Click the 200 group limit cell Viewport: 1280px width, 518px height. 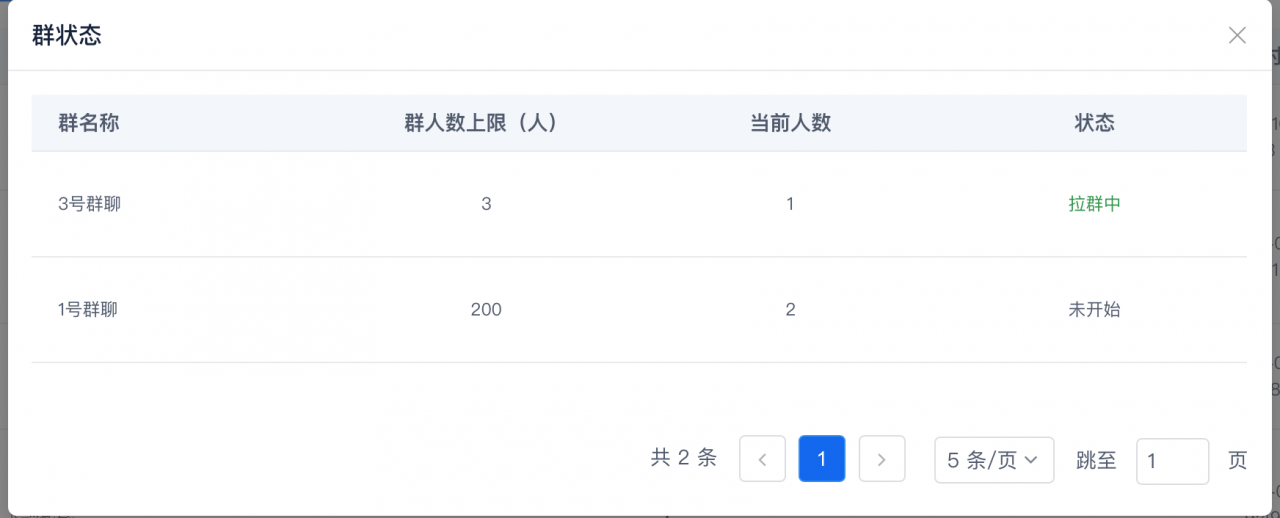click(x=486, y=310)
